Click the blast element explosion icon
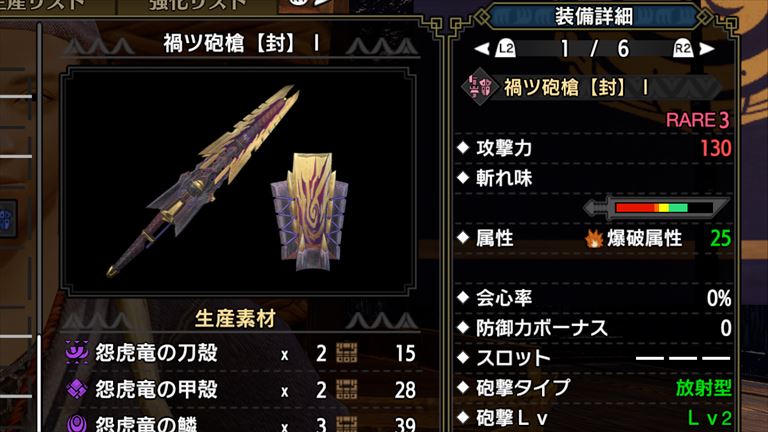 click(x=594, y=239)
